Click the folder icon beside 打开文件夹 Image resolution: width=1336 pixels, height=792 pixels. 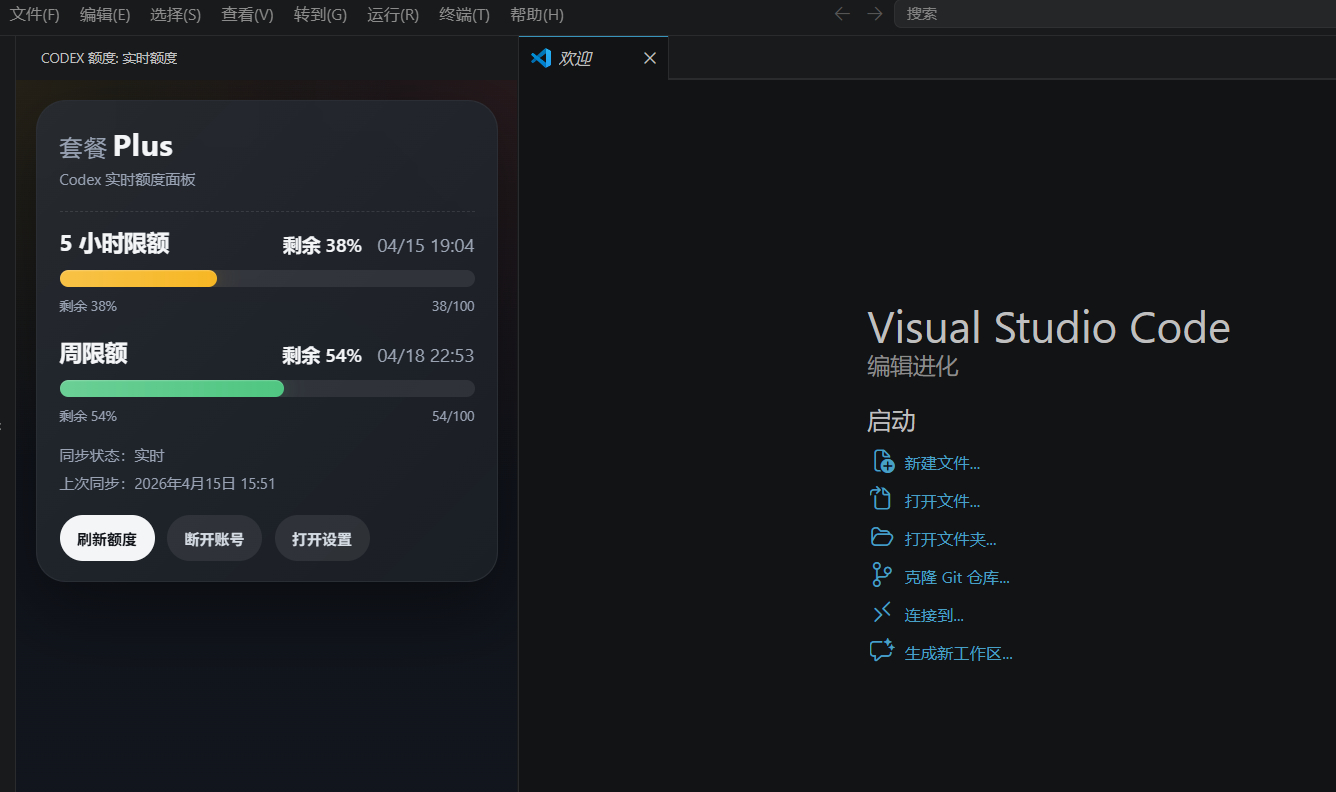(x=882, y=537)
